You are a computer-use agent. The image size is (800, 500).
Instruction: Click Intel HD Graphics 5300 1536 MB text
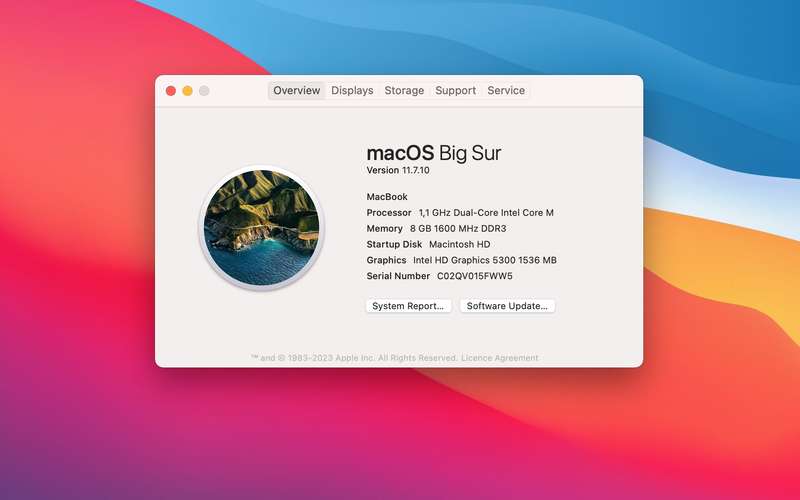[x=485, y=260]
